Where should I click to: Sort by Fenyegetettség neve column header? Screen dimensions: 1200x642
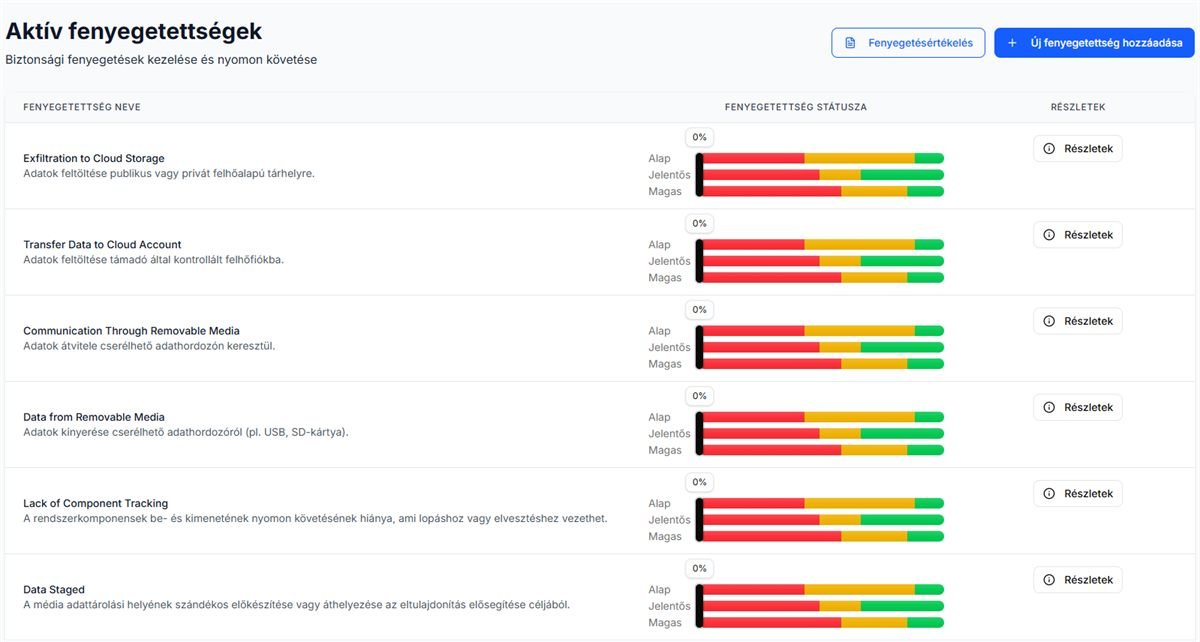point(81,107)
